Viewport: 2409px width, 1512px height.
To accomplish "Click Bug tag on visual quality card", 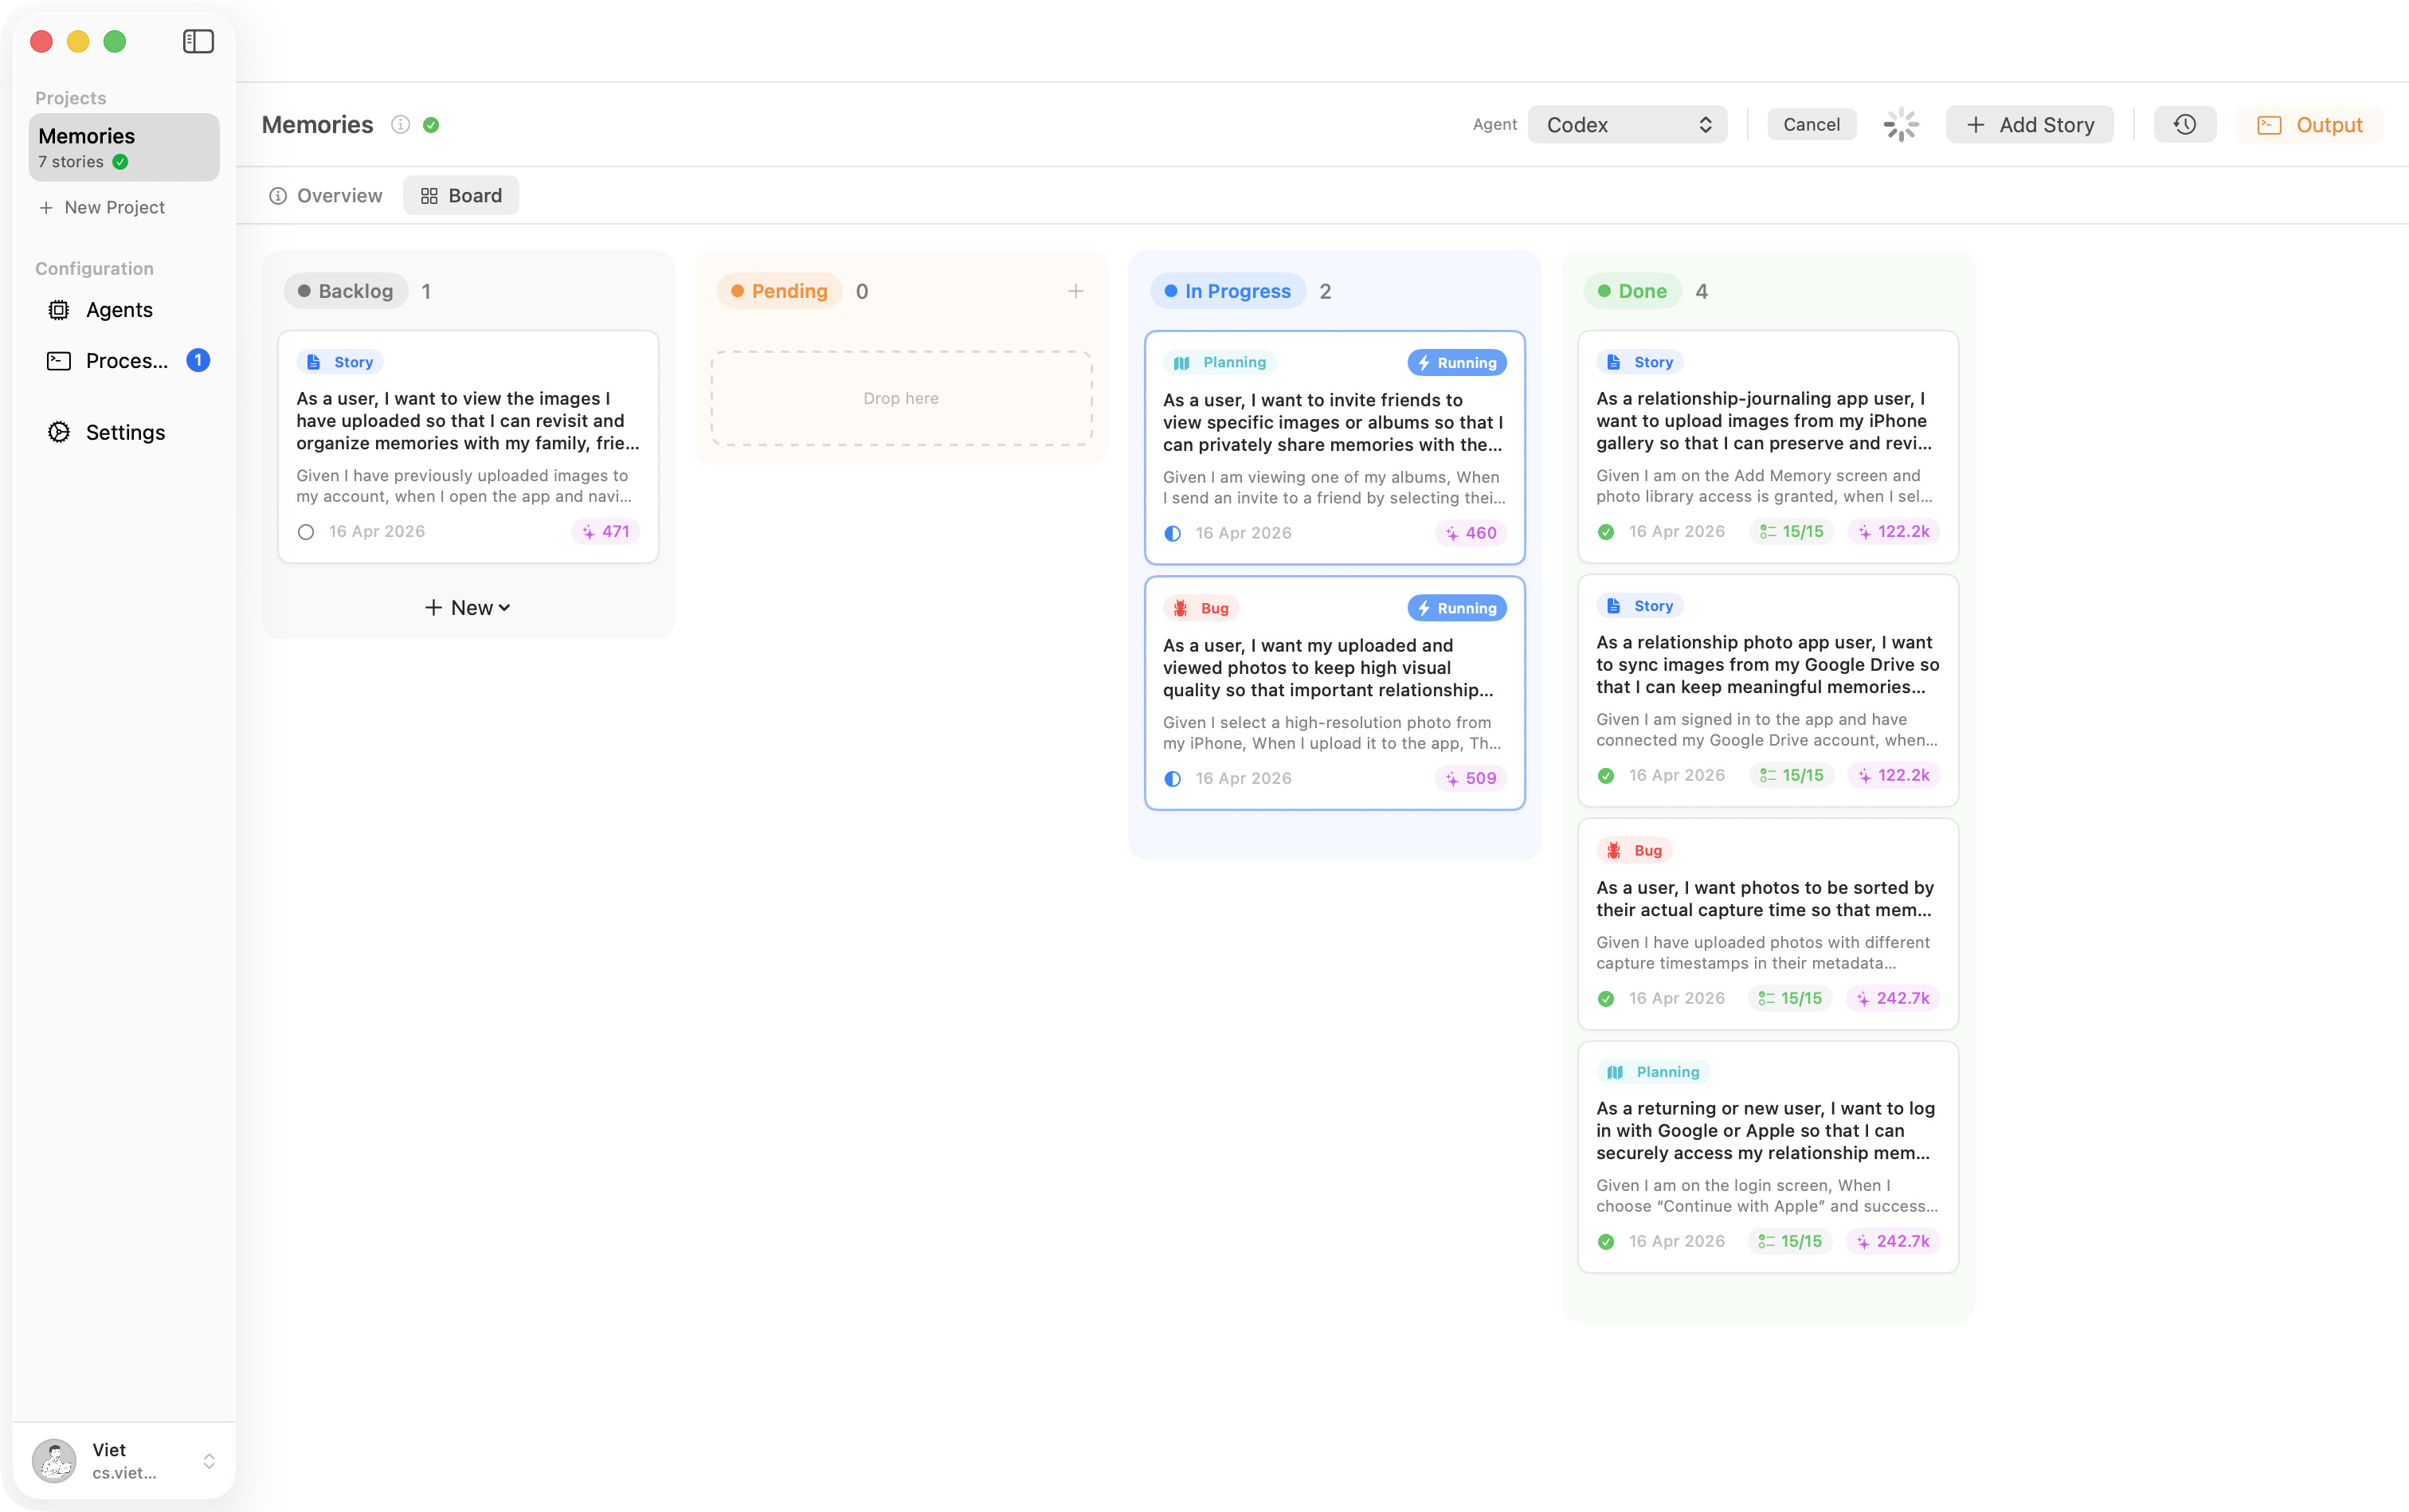I will (1202, 608).
